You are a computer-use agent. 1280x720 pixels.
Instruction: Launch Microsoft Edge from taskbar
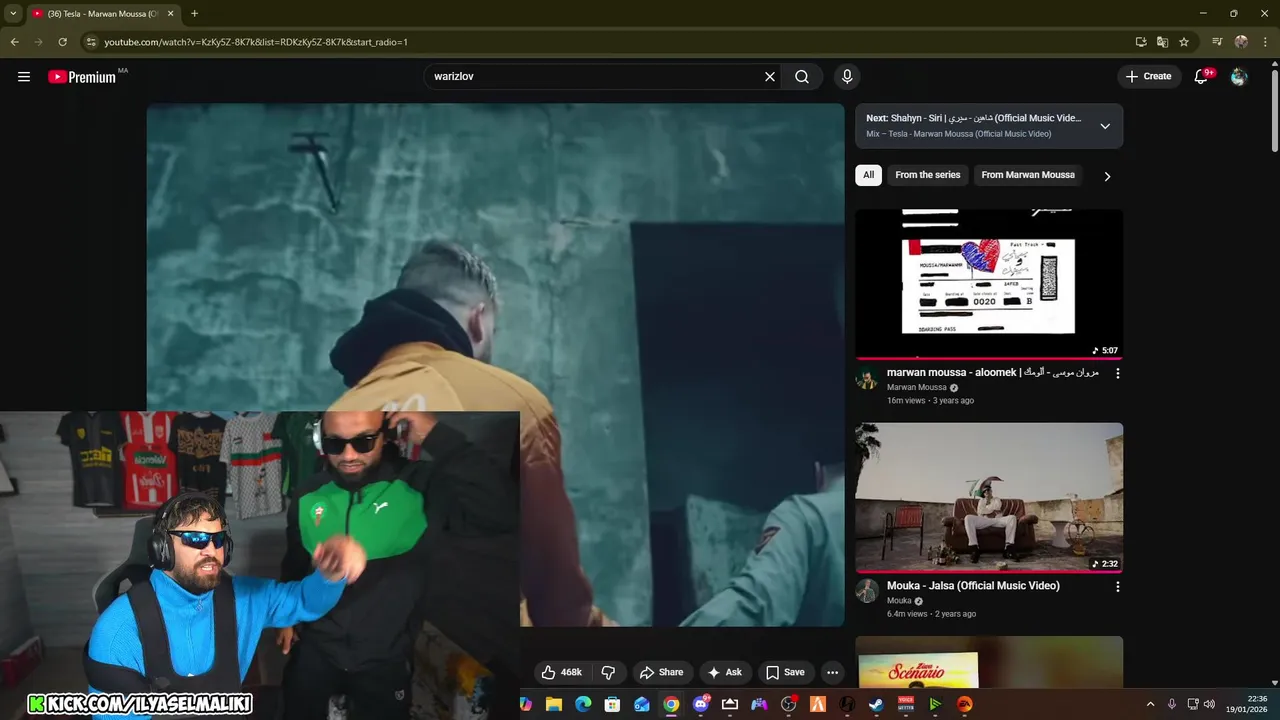point(583,704)
